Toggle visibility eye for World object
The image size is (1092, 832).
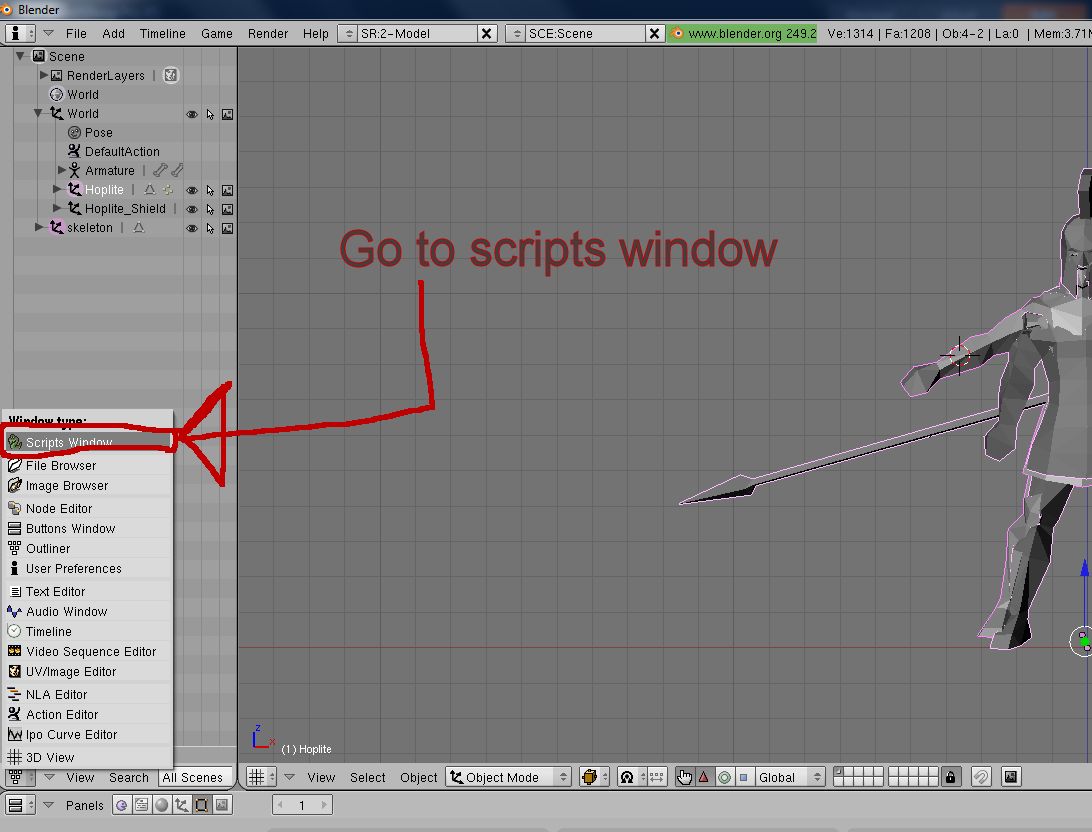tap(192, 114)
